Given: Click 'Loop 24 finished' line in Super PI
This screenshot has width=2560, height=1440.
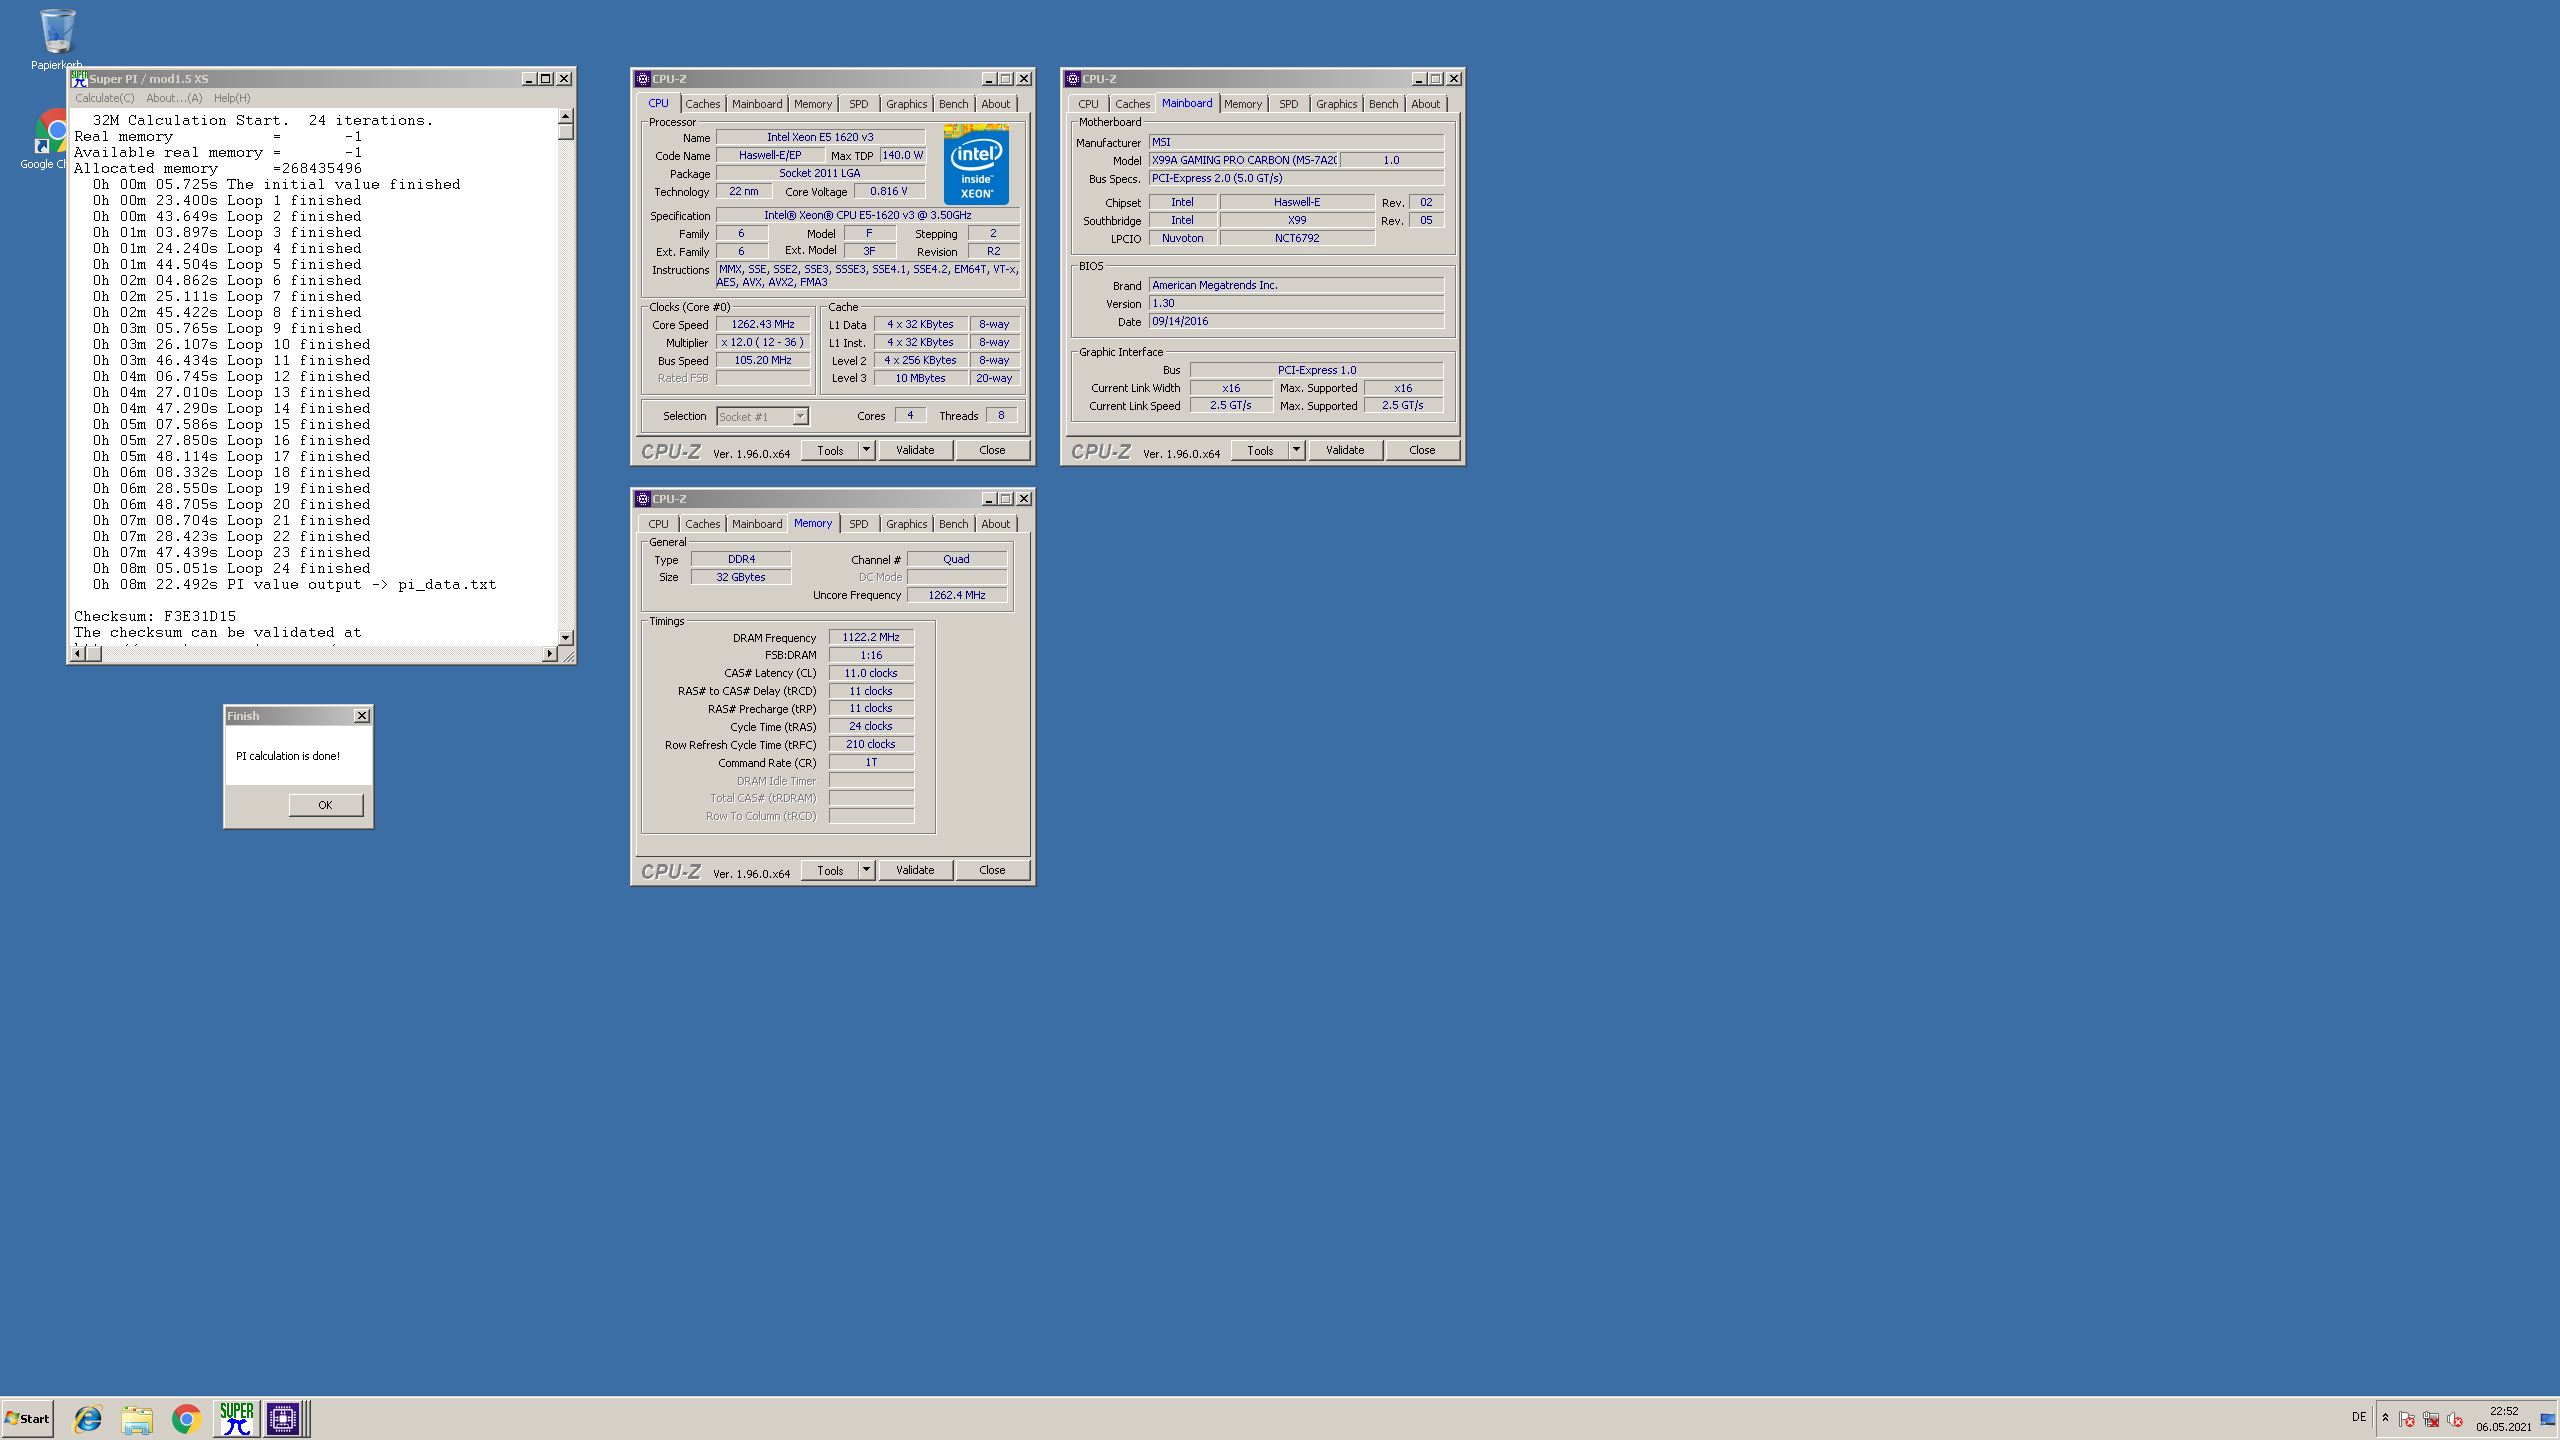Looking at the screenshot, I should click(231, 568).
